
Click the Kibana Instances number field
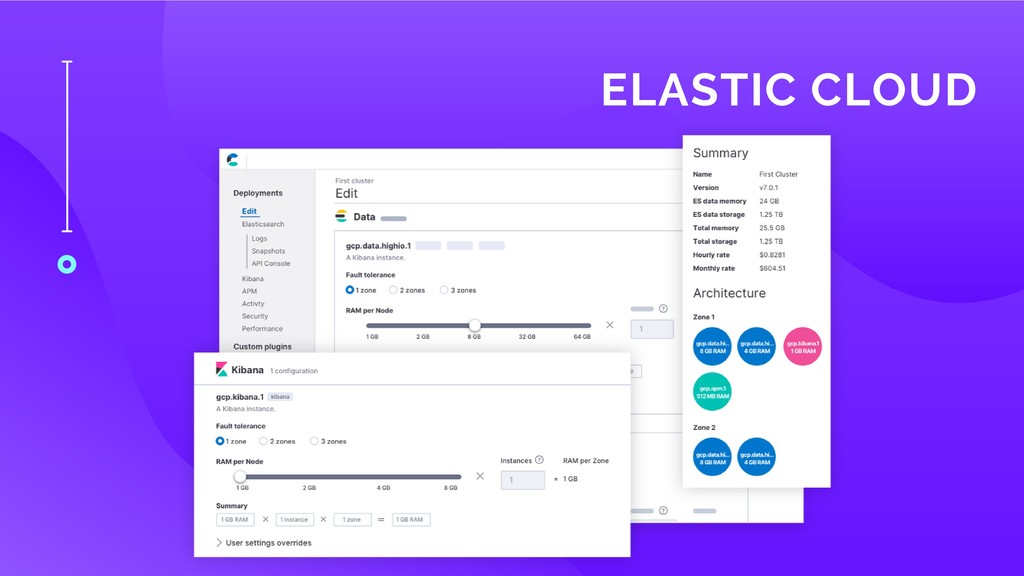[x=522, y=480]
